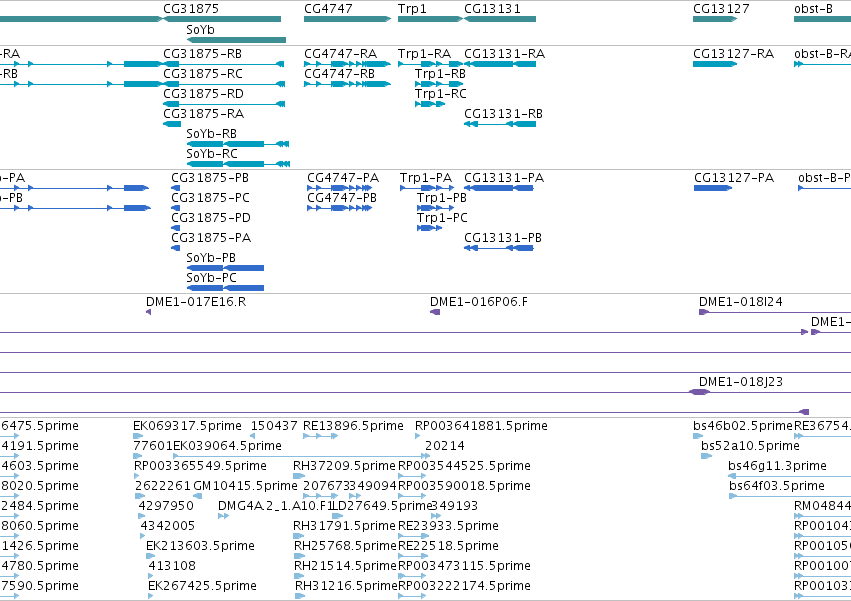
Task: Click the DME1-017E16.R clone end
Action: [x=149, y=312]
